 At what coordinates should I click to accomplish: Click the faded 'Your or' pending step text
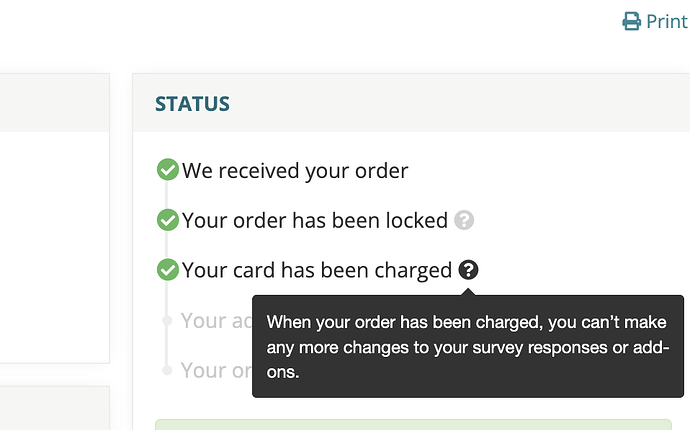tap(217, 371)
